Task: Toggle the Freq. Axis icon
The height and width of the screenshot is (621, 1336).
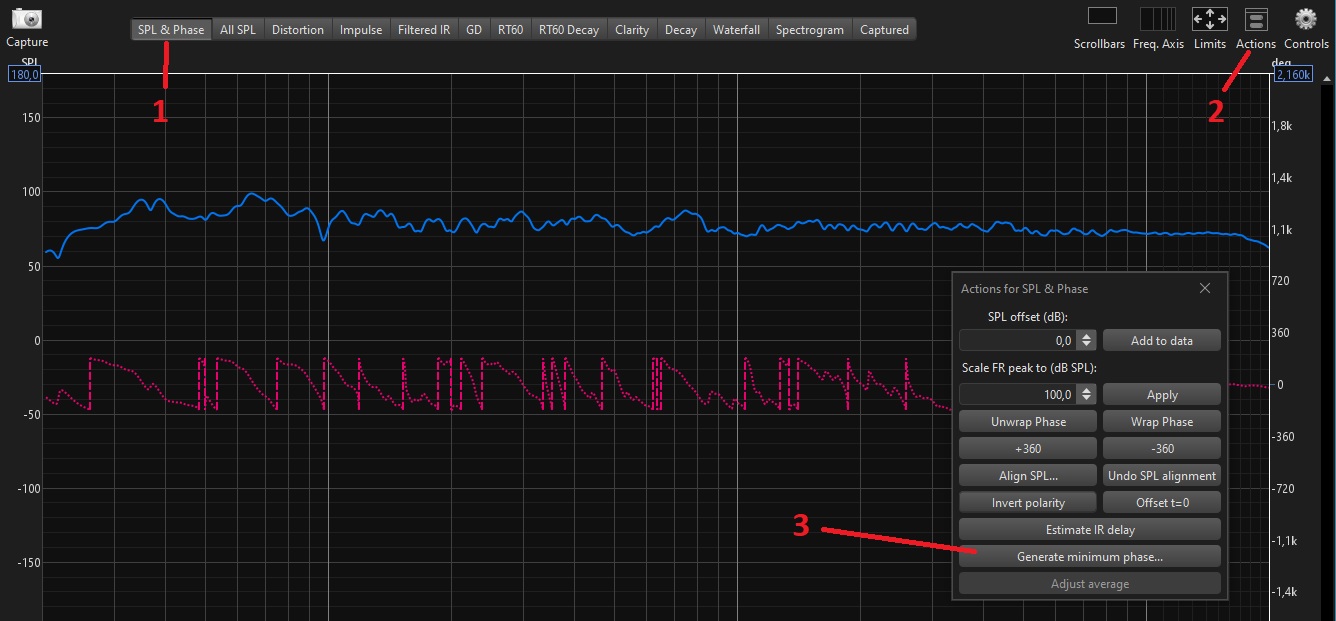Action: [1158, 18]
